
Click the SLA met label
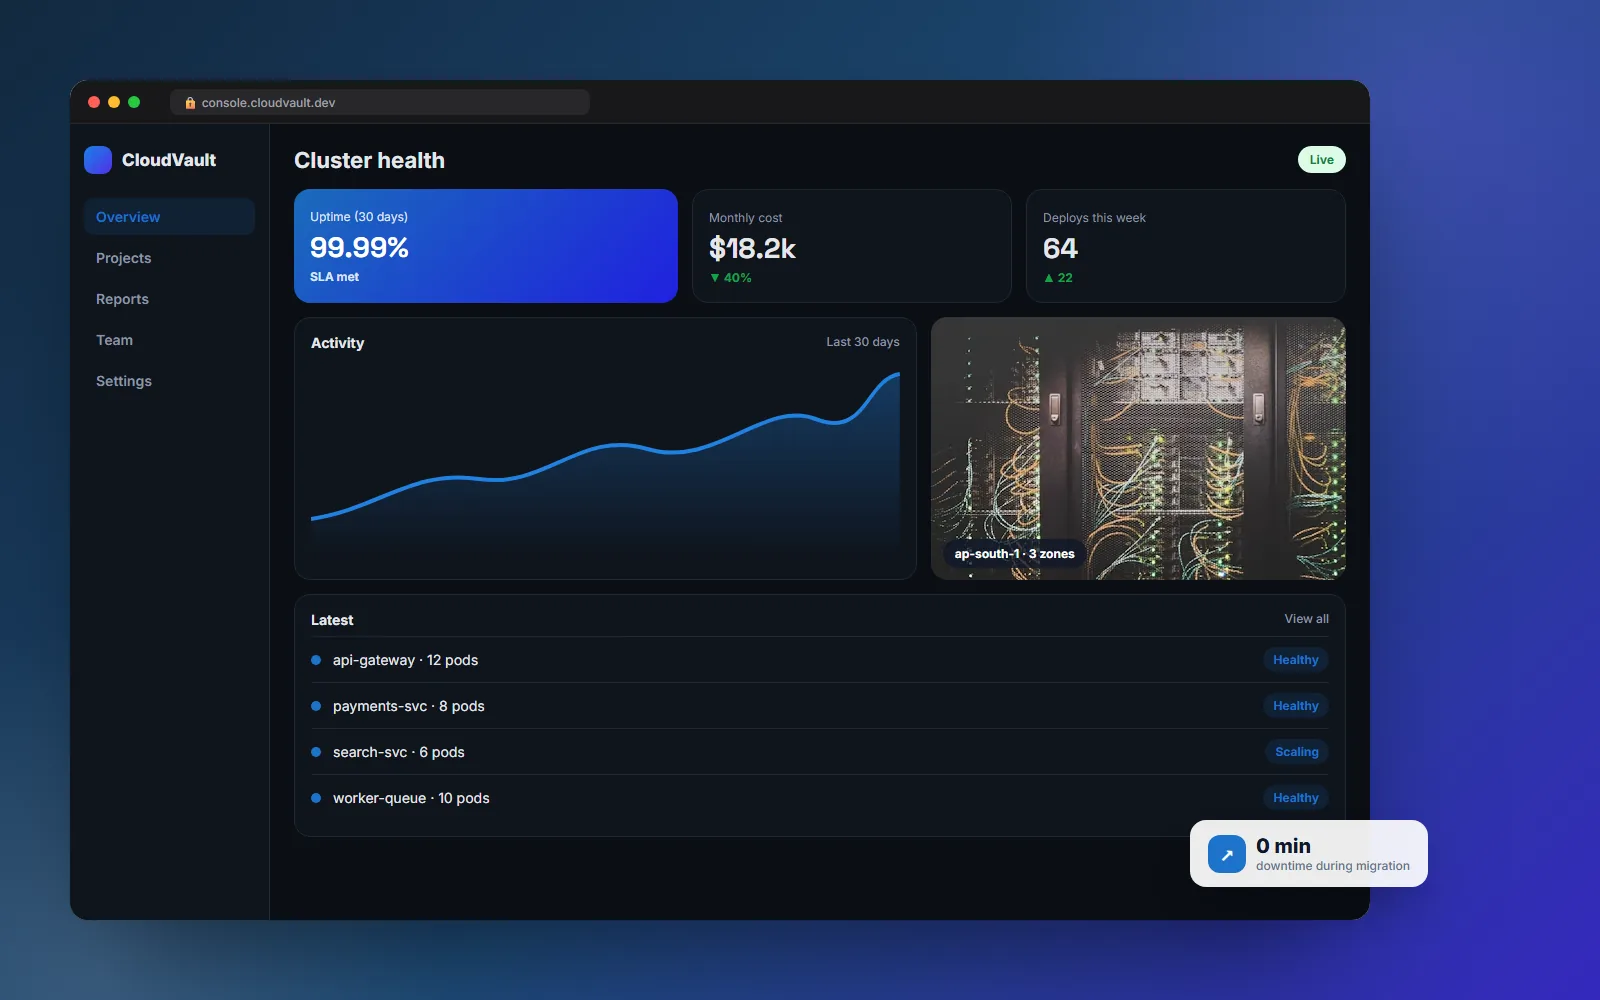click(334, 277)
